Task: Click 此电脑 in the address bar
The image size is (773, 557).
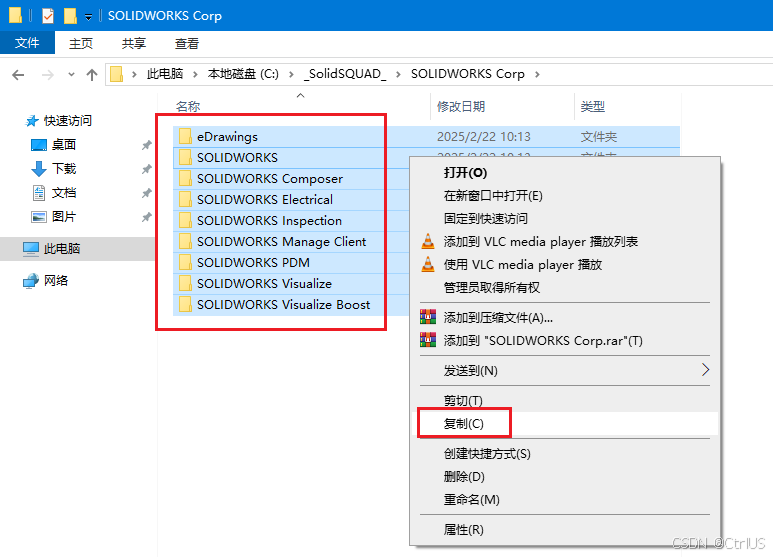Action: point(165,74)
